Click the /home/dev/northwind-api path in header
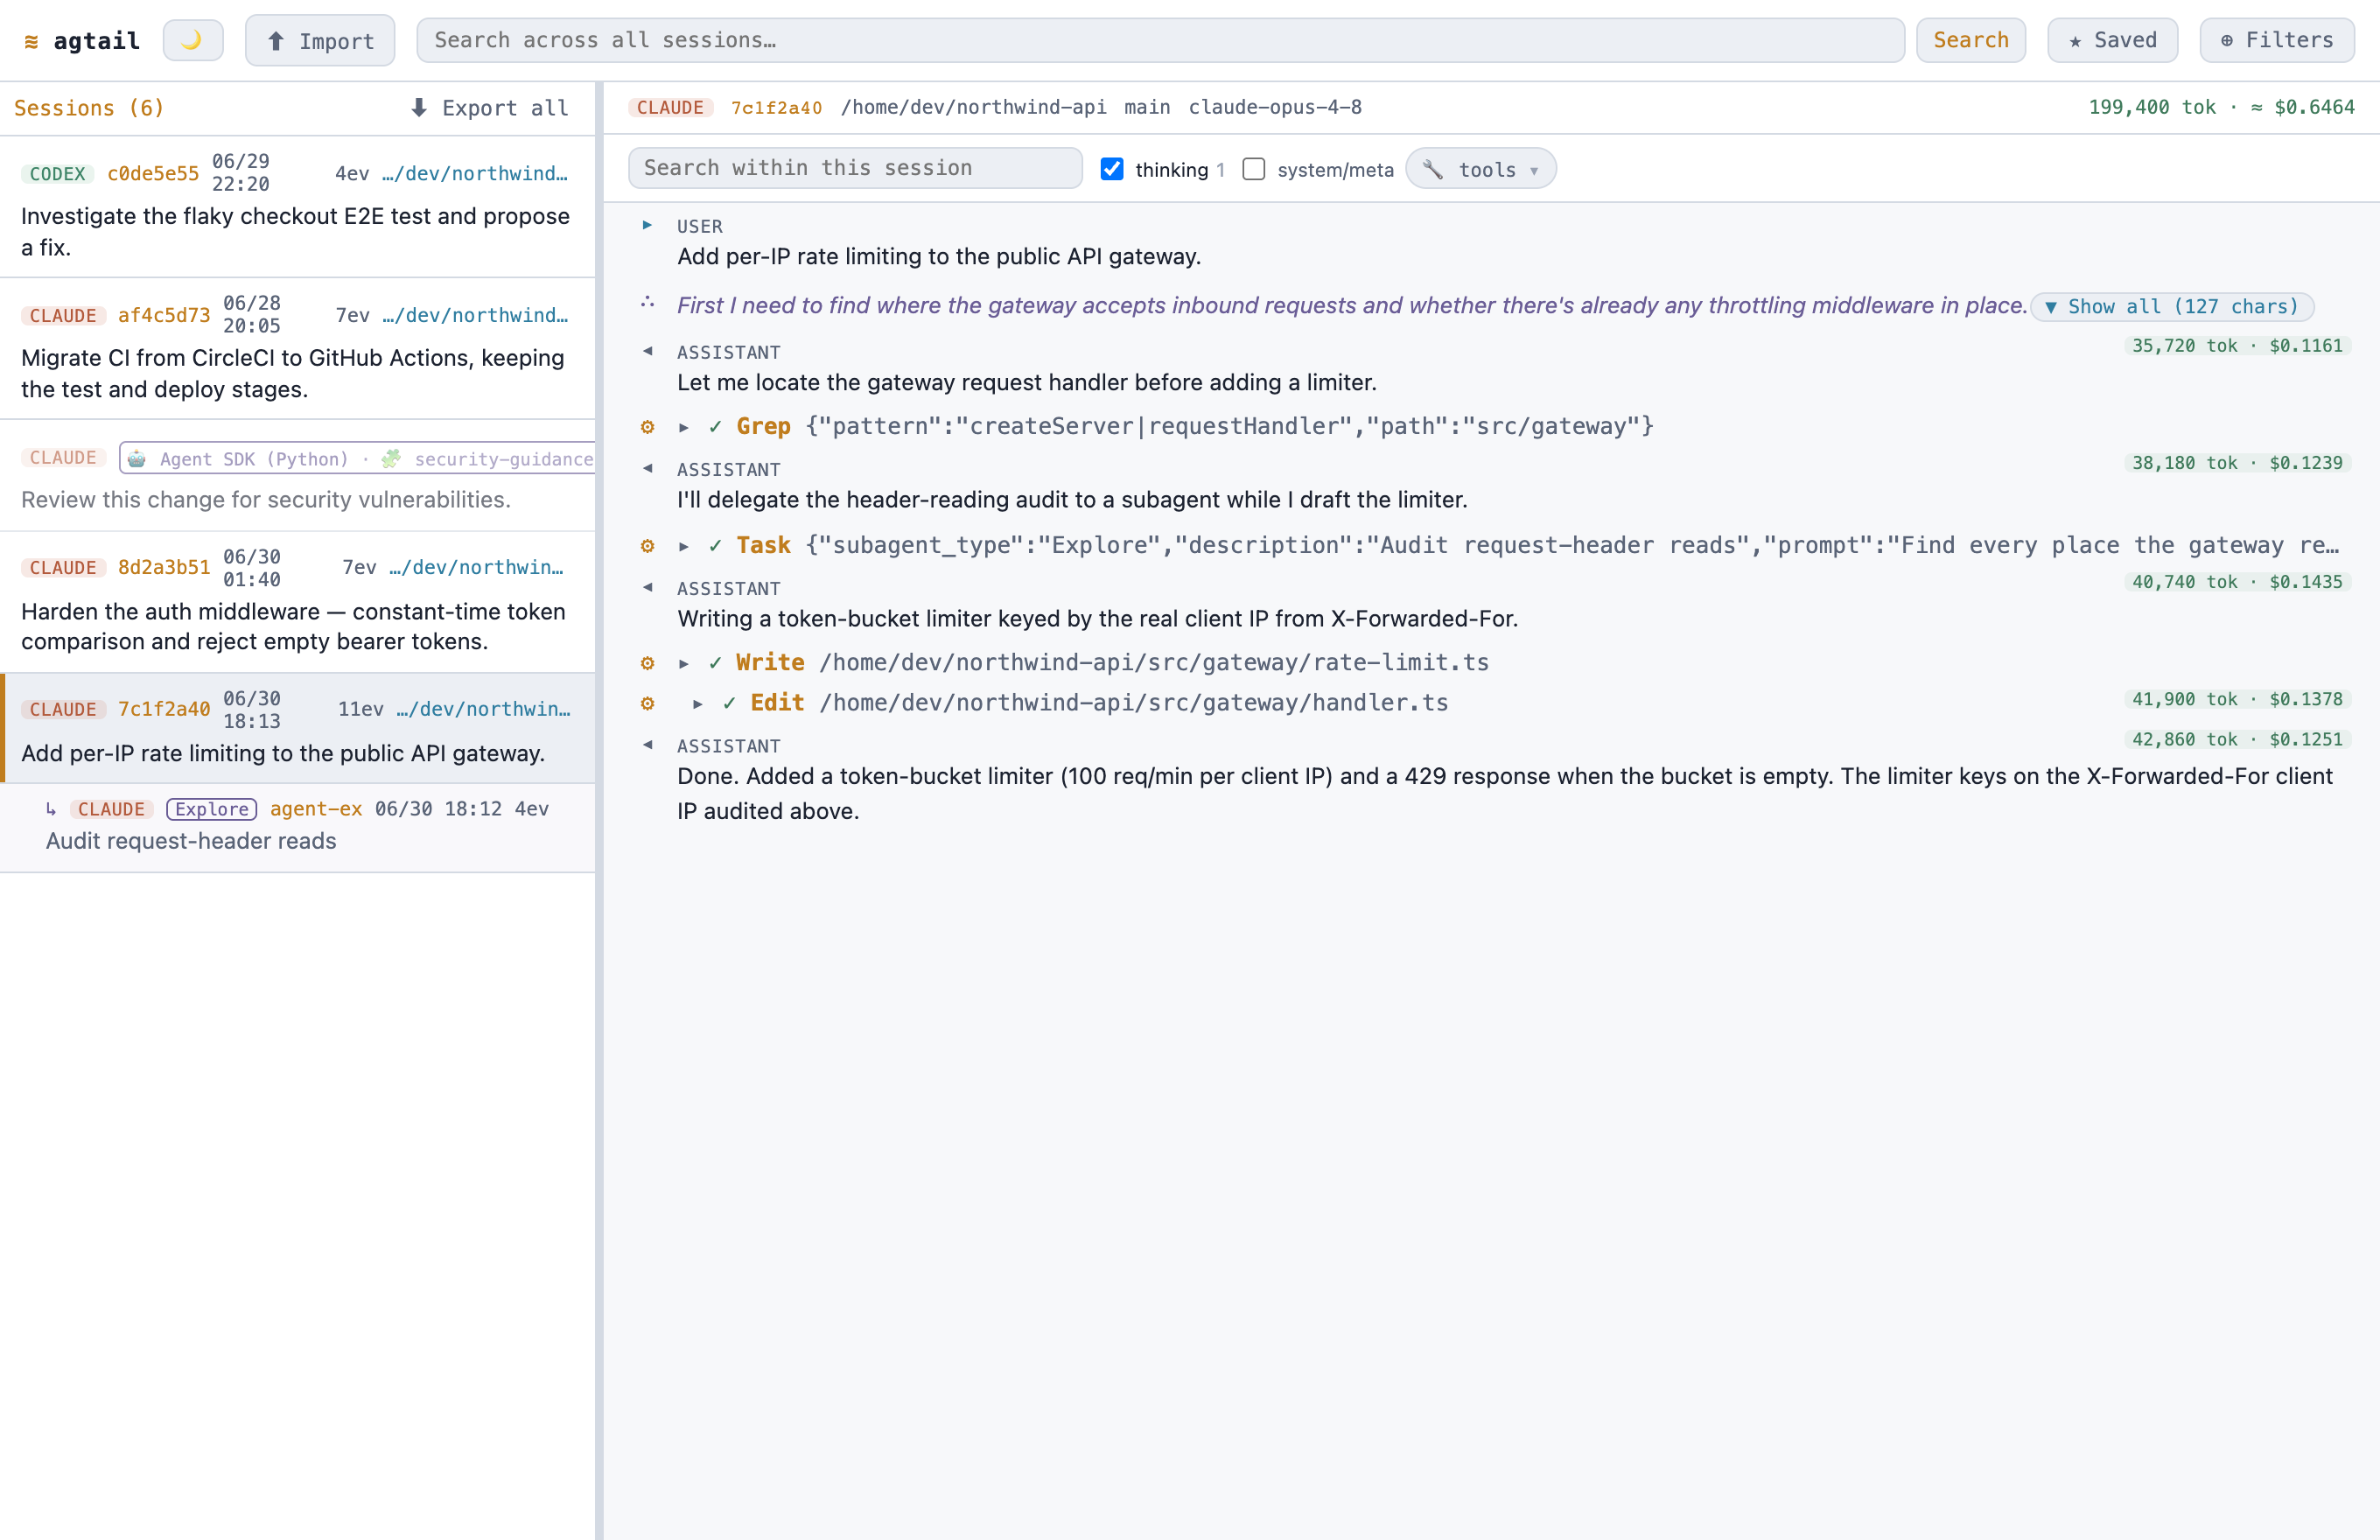This screenshot has width=2380, height=1540. coord(973,107)
